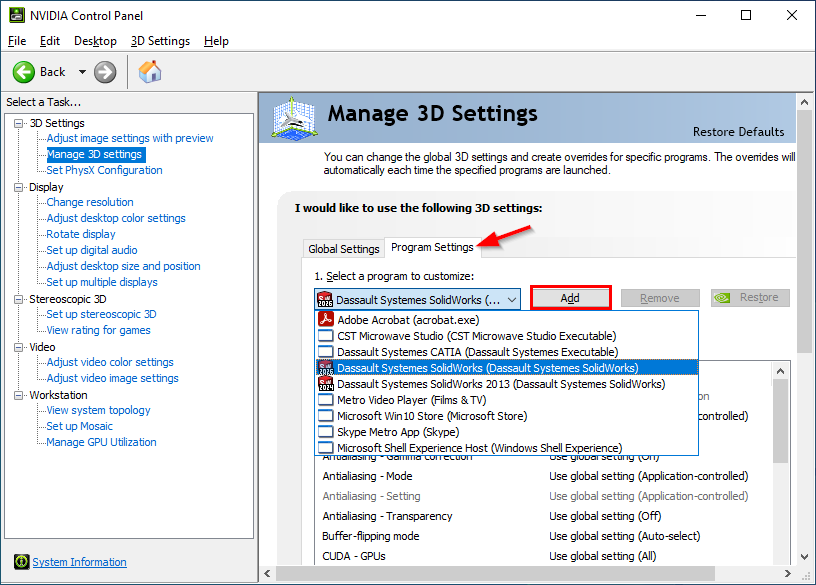Image resolution: width=816 pixels, height=585 pixels.
Task: Open the File menu
Action: coord(17,41)
